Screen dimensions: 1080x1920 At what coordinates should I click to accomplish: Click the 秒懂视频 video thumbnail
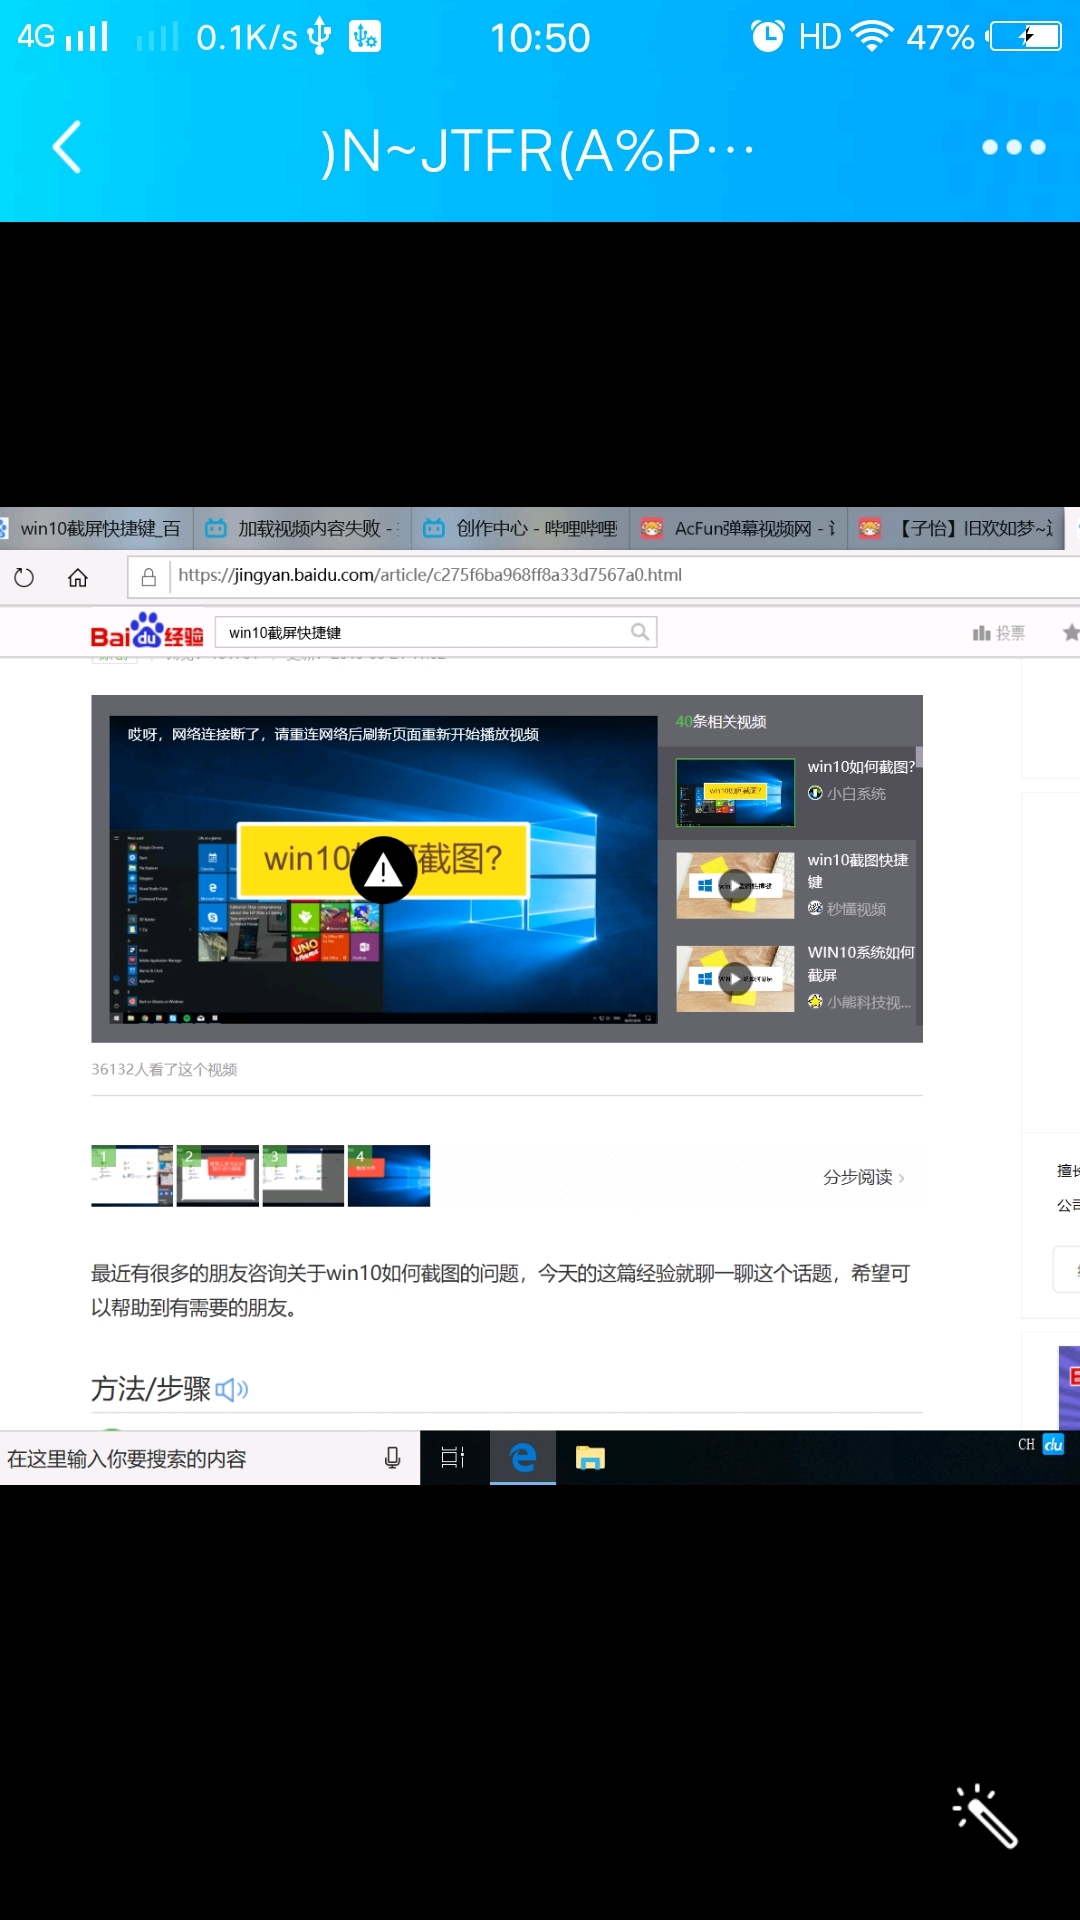tap(735, 886)
